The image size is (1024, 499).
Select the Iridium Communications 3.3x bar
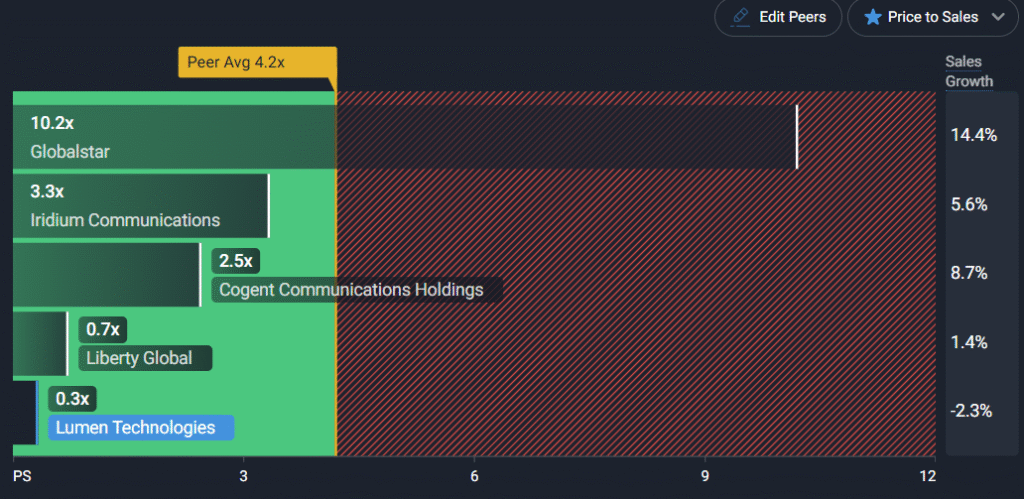point(141,205)
